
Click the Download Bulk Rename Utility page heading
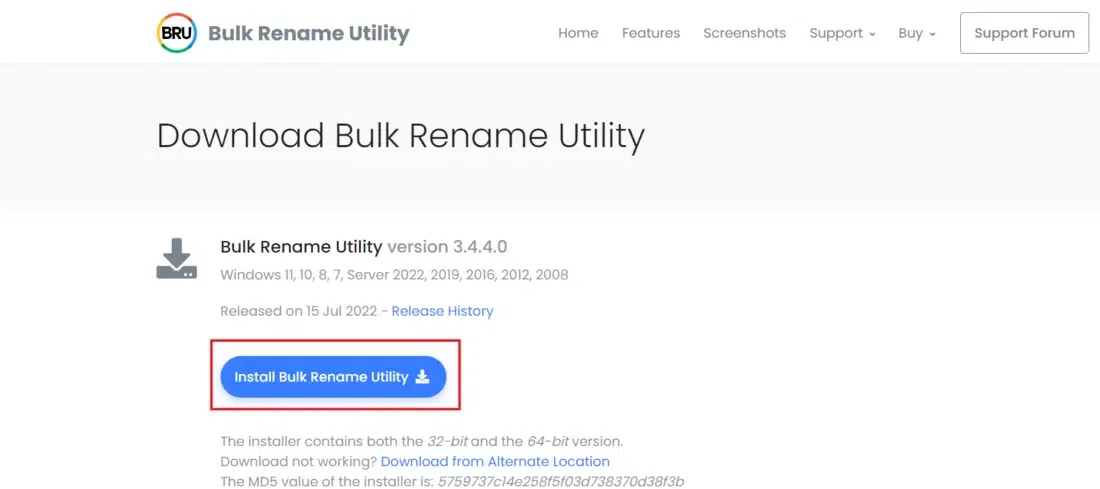(401, 136)
